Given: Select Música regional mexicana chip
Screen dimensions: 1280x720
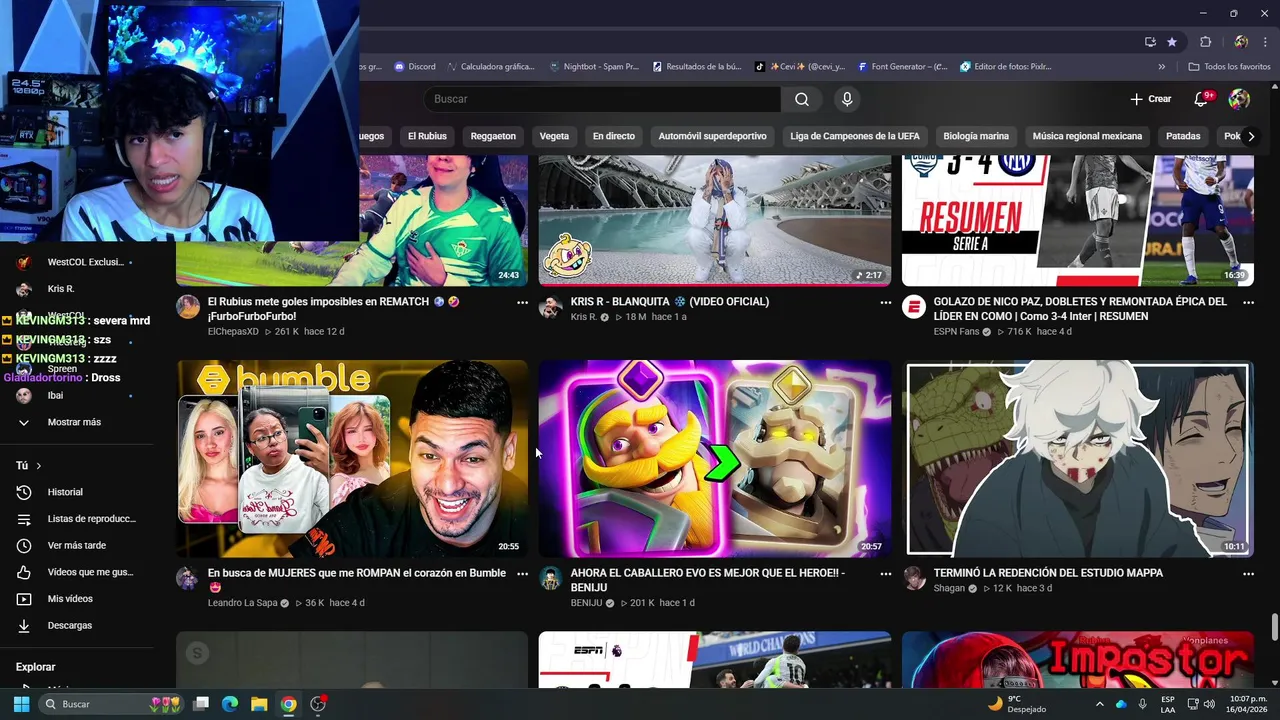Looking at the screenshot, I should [1087, 136].
